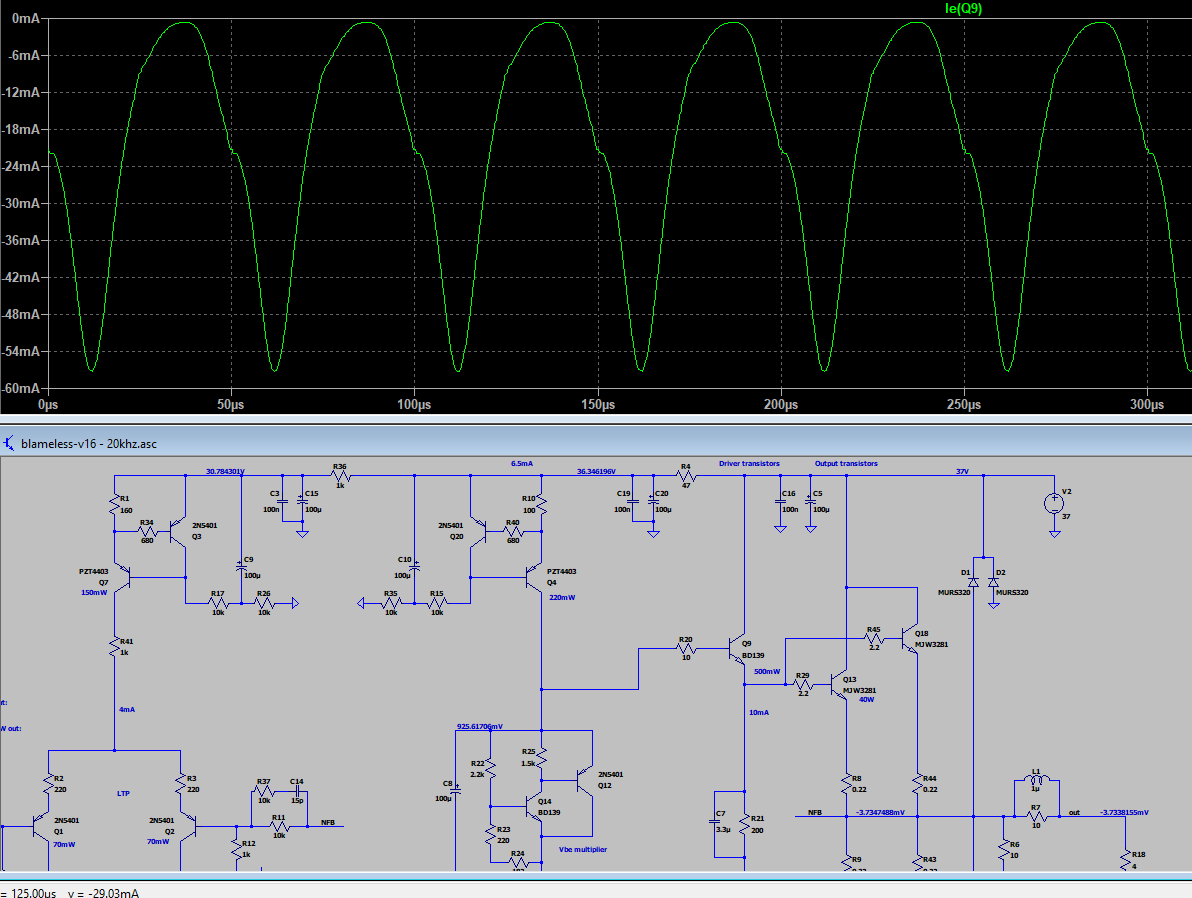Click the Driver transistors label
The width and height of the screenshot is (1192, 898).
coord(749,463)
